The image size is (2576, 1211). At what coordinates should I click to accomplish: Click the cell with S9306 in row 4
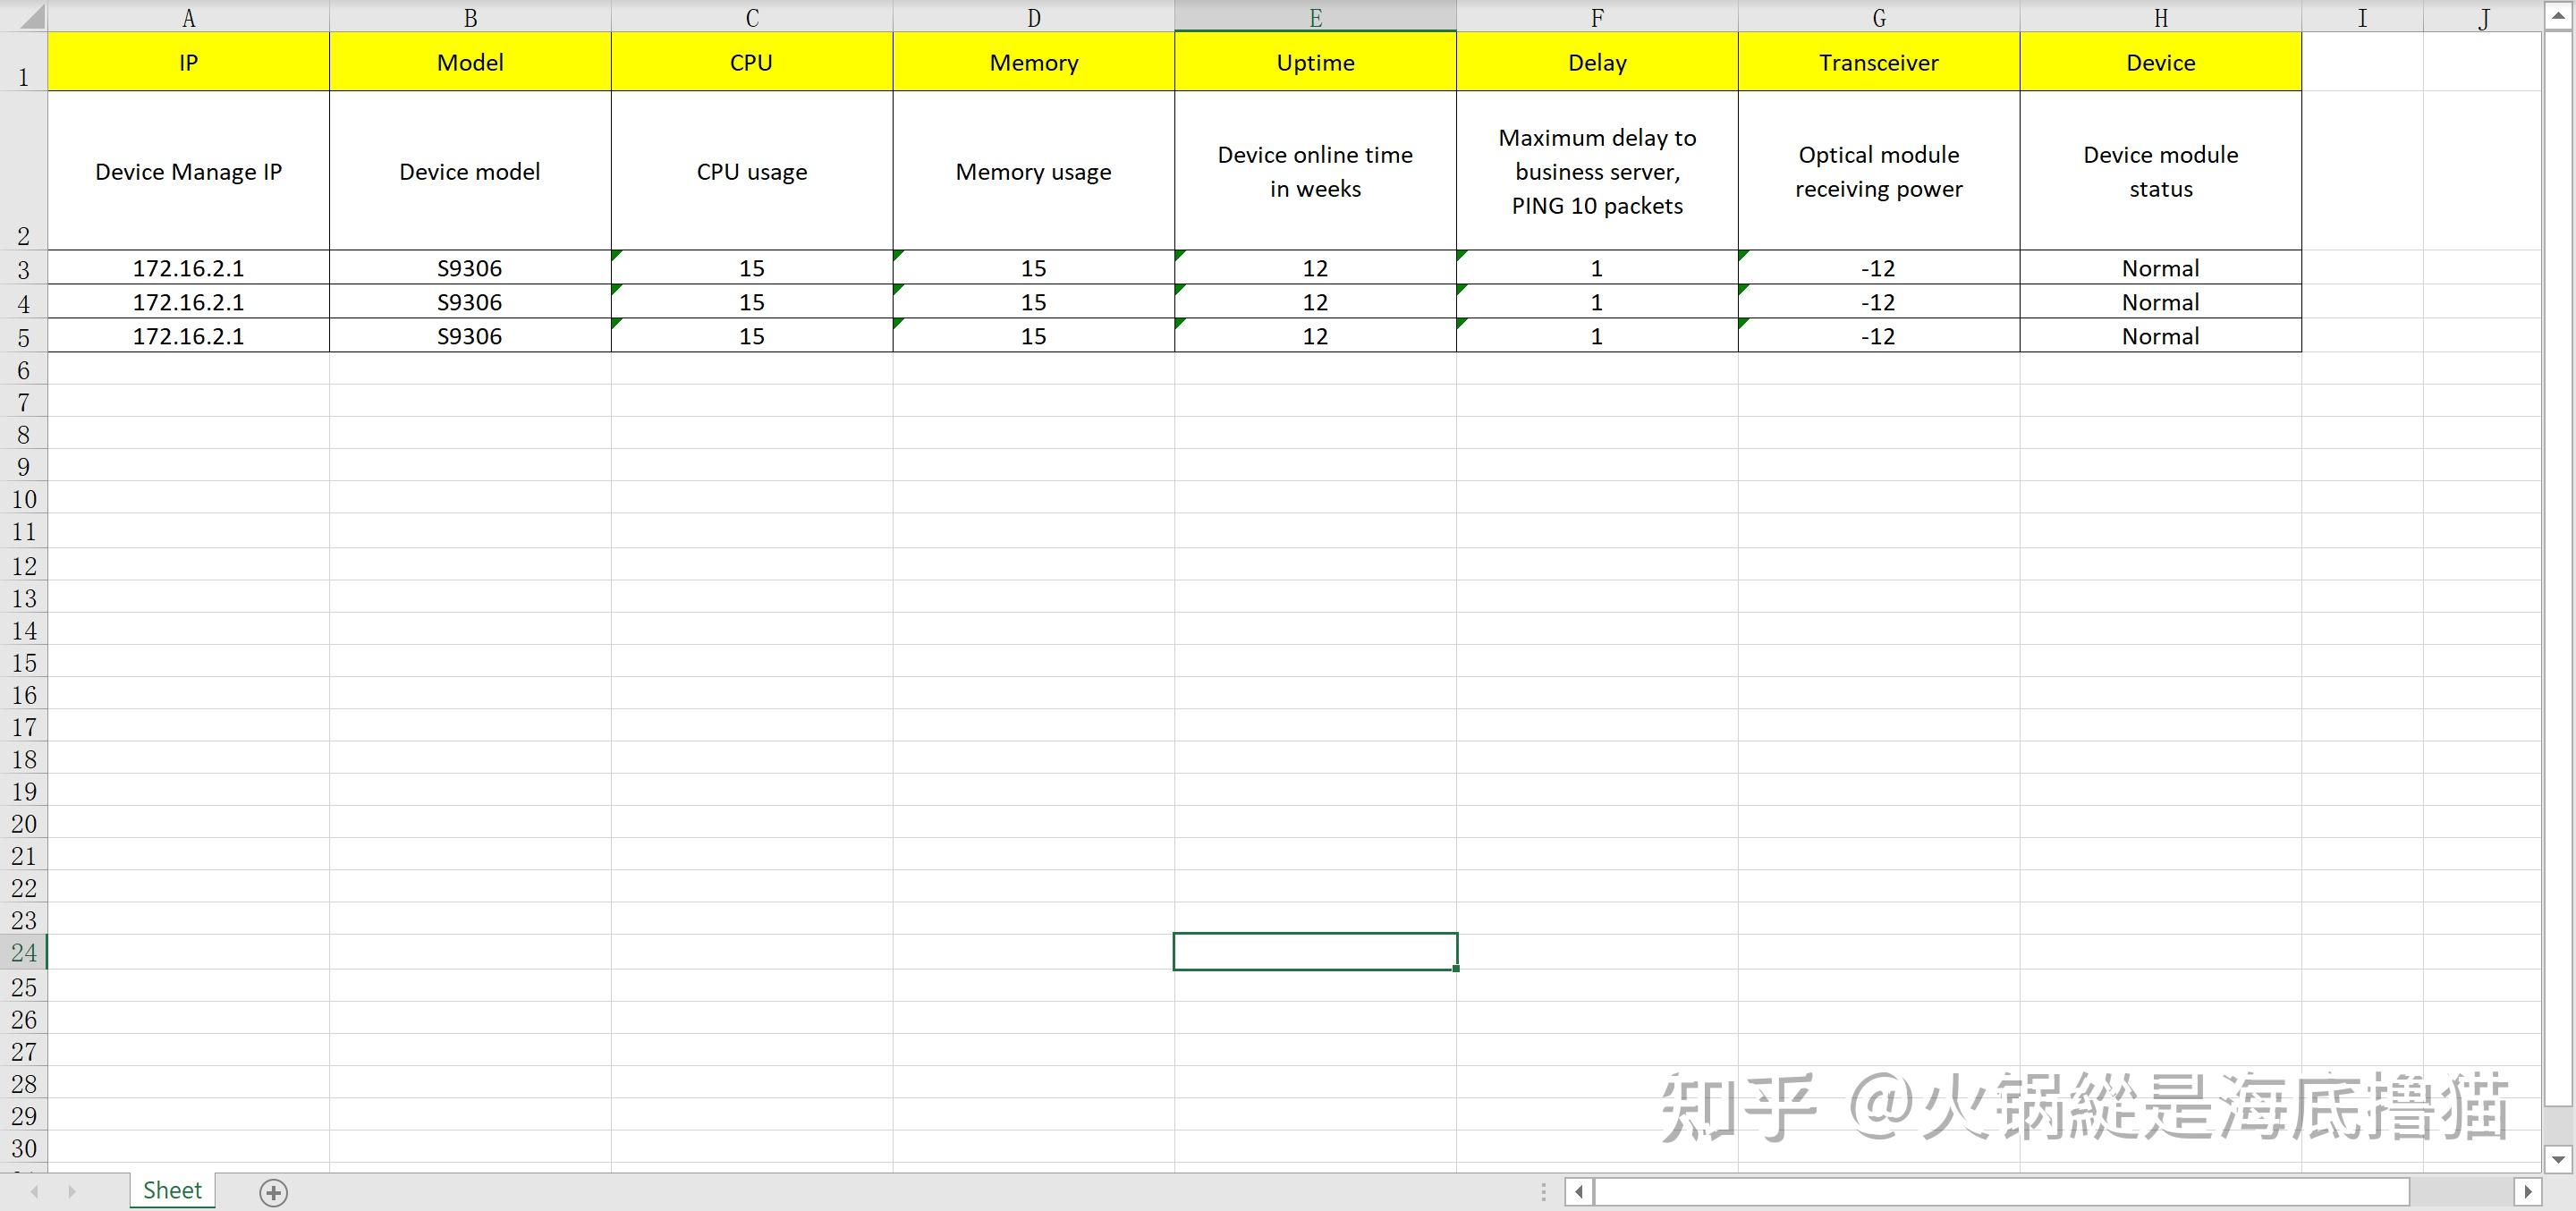[470, 301]
